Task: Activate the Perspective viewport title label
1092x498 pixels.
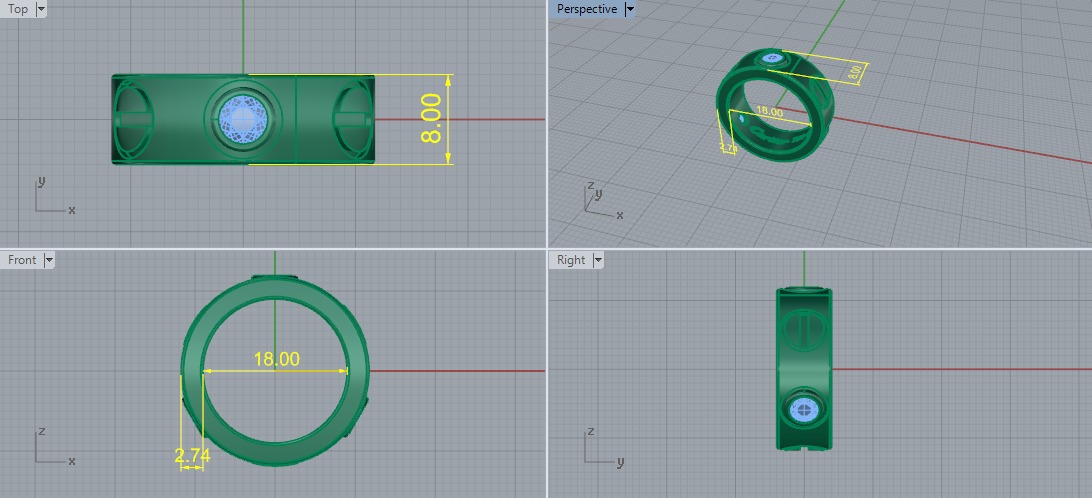Action: [587, 9]
